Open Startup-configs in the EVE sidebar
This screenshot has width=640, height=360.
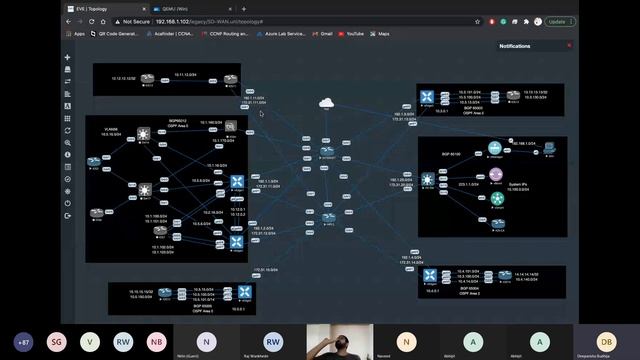tap(67, 94)
